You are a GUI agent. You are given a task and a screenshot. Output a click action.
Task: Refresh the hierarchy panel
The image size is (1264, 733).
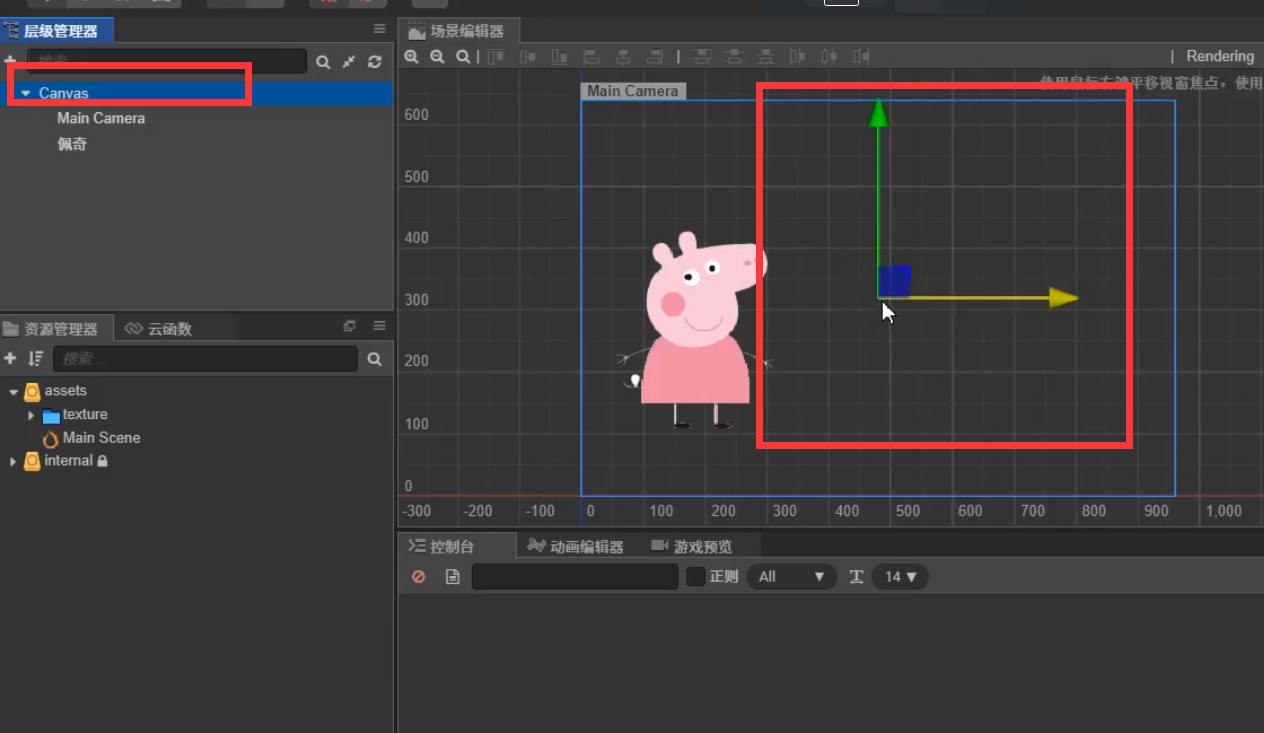tap(375, 62)
